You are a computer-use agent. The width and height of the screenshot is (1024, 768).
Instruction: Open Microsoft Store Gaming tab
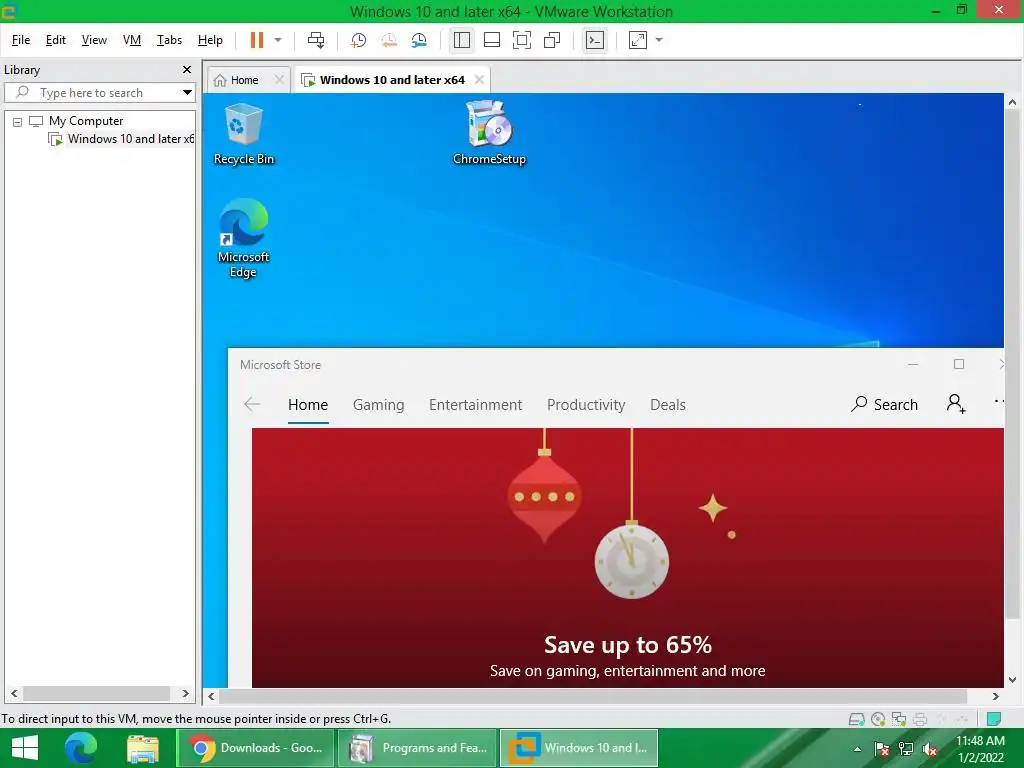(x=378, y=405)
